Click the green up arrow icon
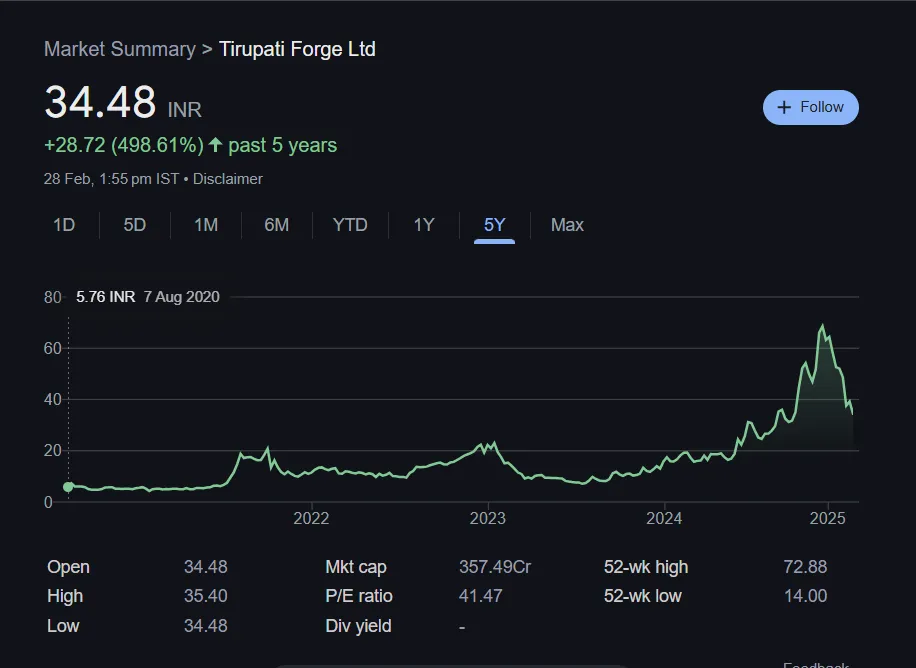The image size is (916, 668). (215, 144)
